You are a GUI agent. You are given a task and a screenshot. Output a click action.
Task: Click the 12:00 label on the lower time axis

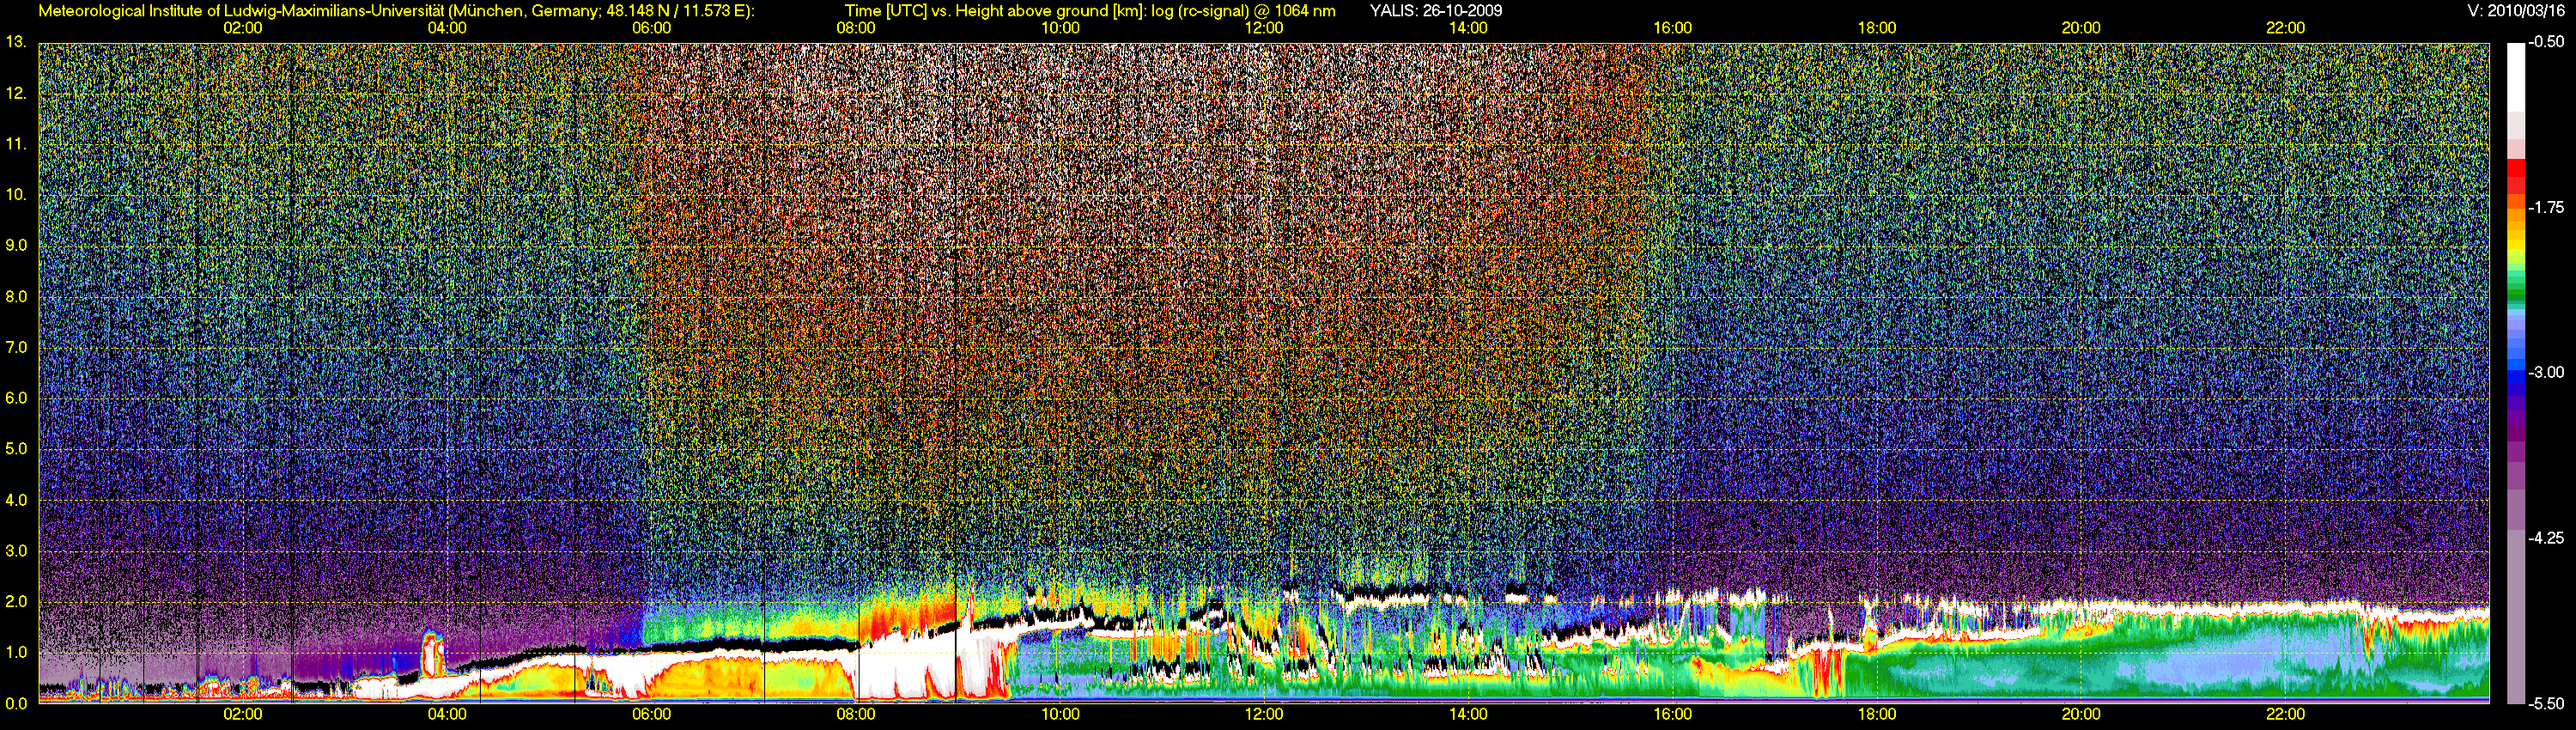point(1264,714)
